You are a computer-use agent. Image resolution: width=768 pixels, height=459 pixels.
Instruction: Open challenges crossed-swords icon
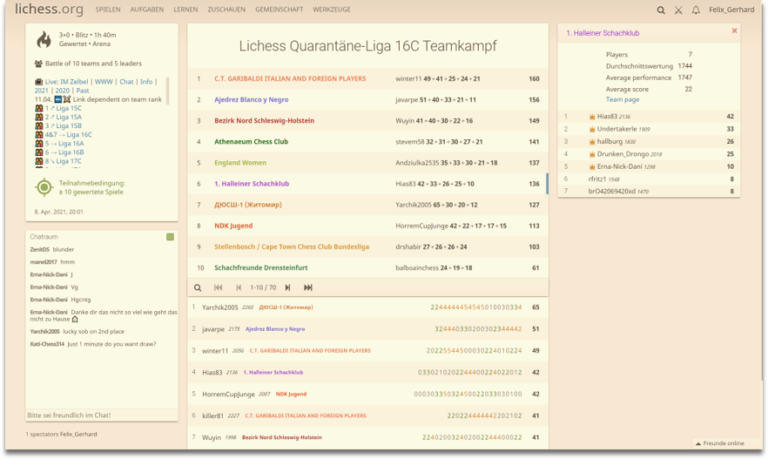tap(678, 10)
